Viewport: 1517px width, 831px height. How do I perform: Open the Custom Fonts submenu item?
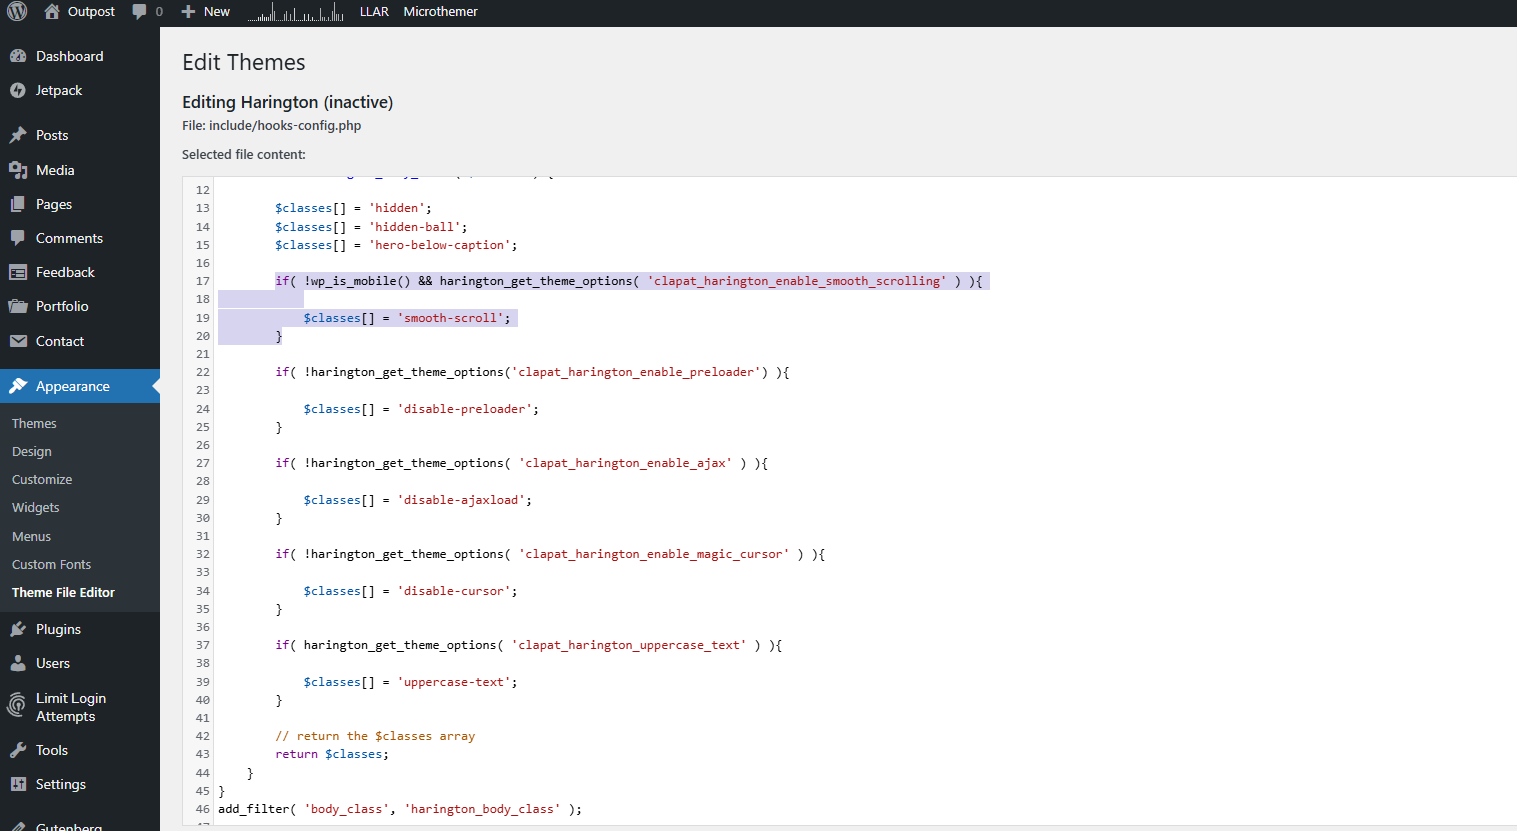[51, 565]
